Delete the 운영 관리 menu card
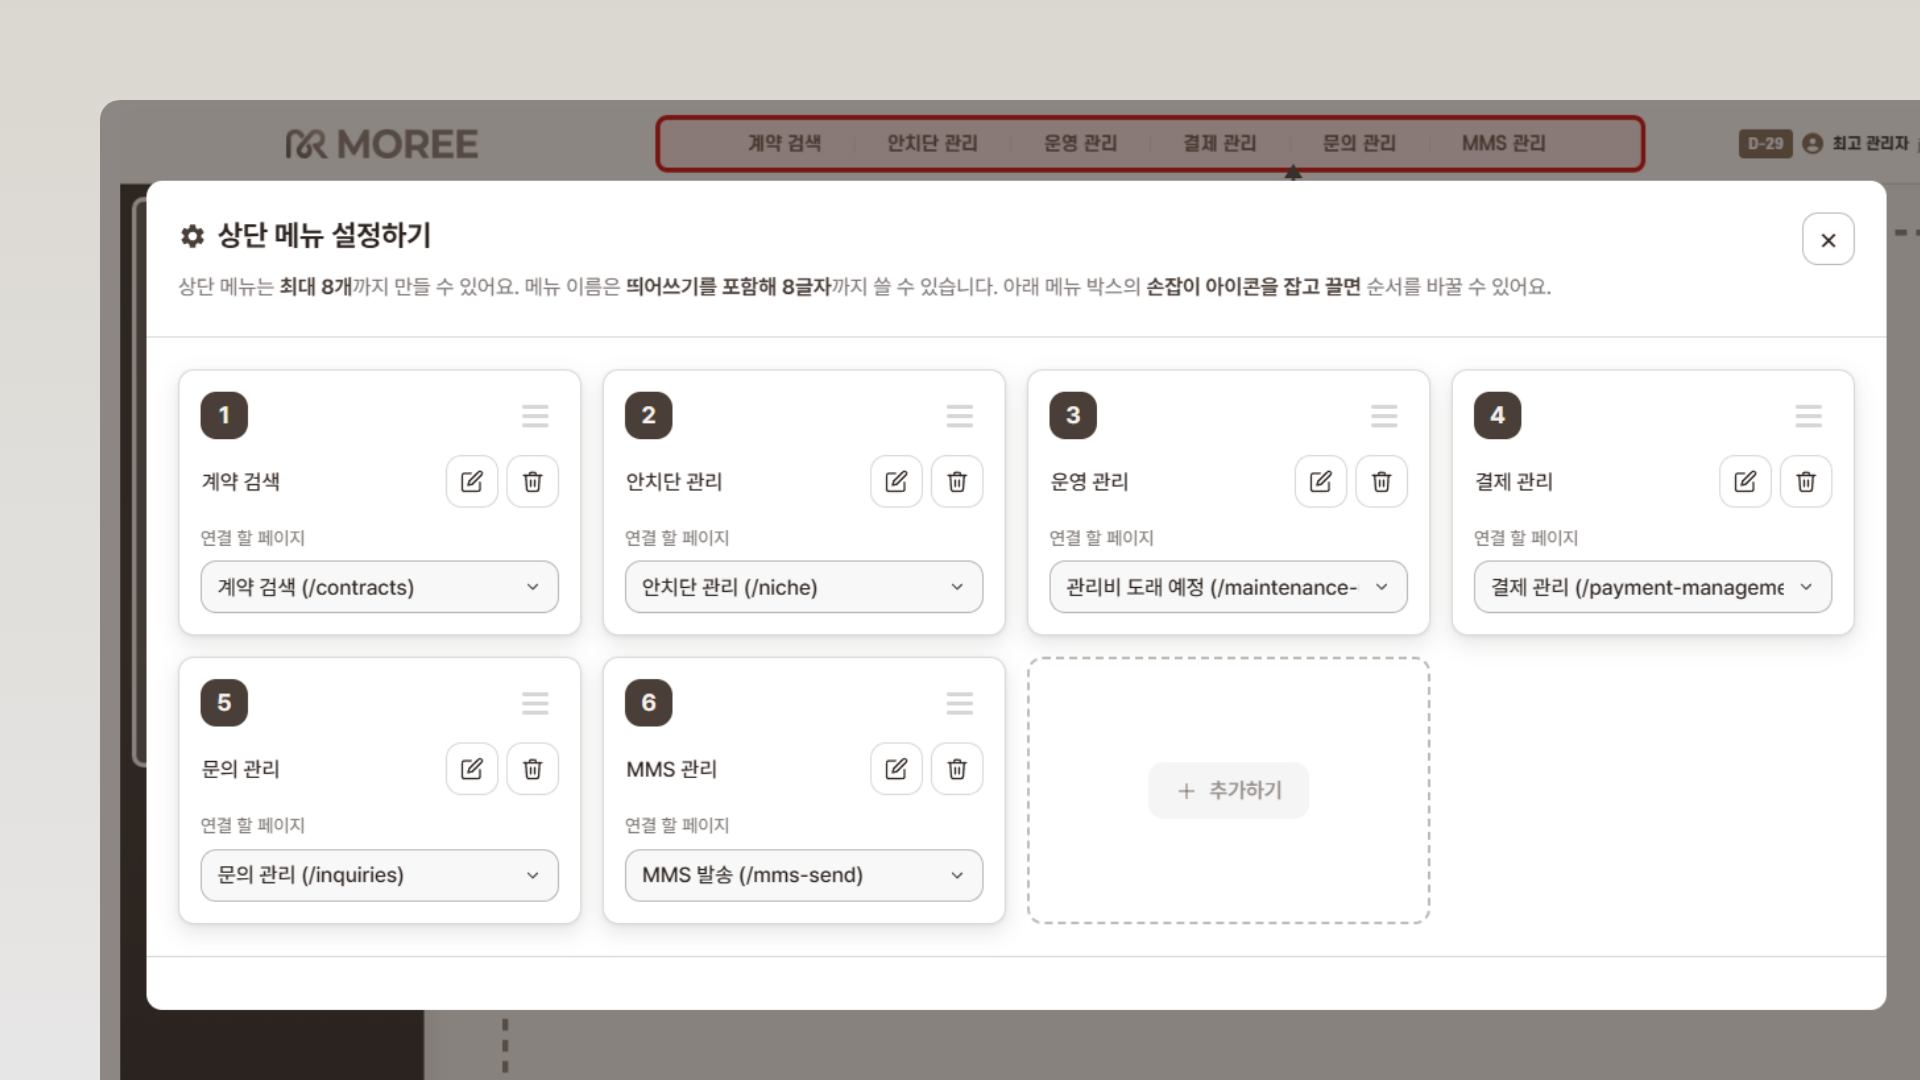Image resolution: width=1920 pixels, height=1080 pixels. pyautogui.click(x=1382, y=482)
